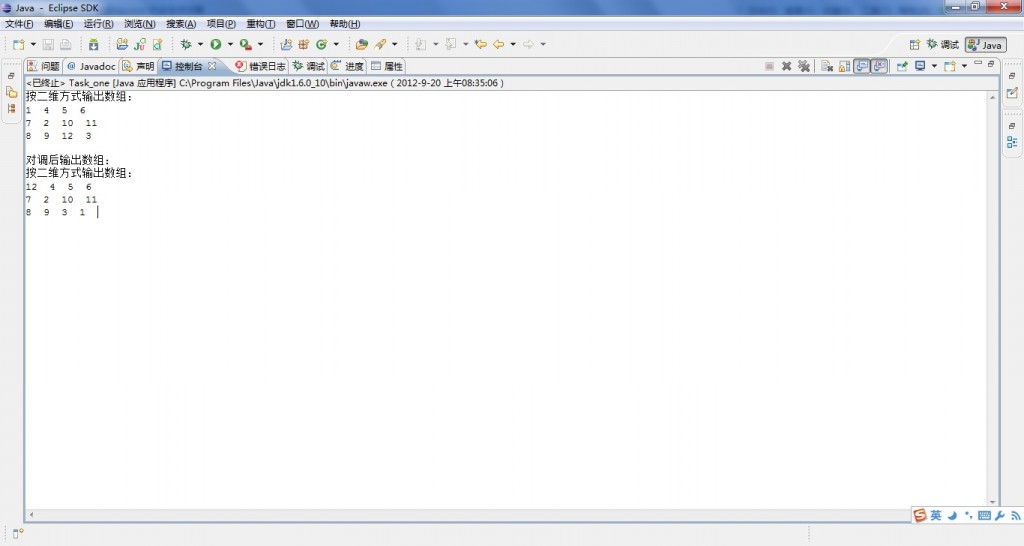This screenshot has height=546, width=1024.
Task: Switch to the 进度 tab
Action: click(x=347, y=66)
